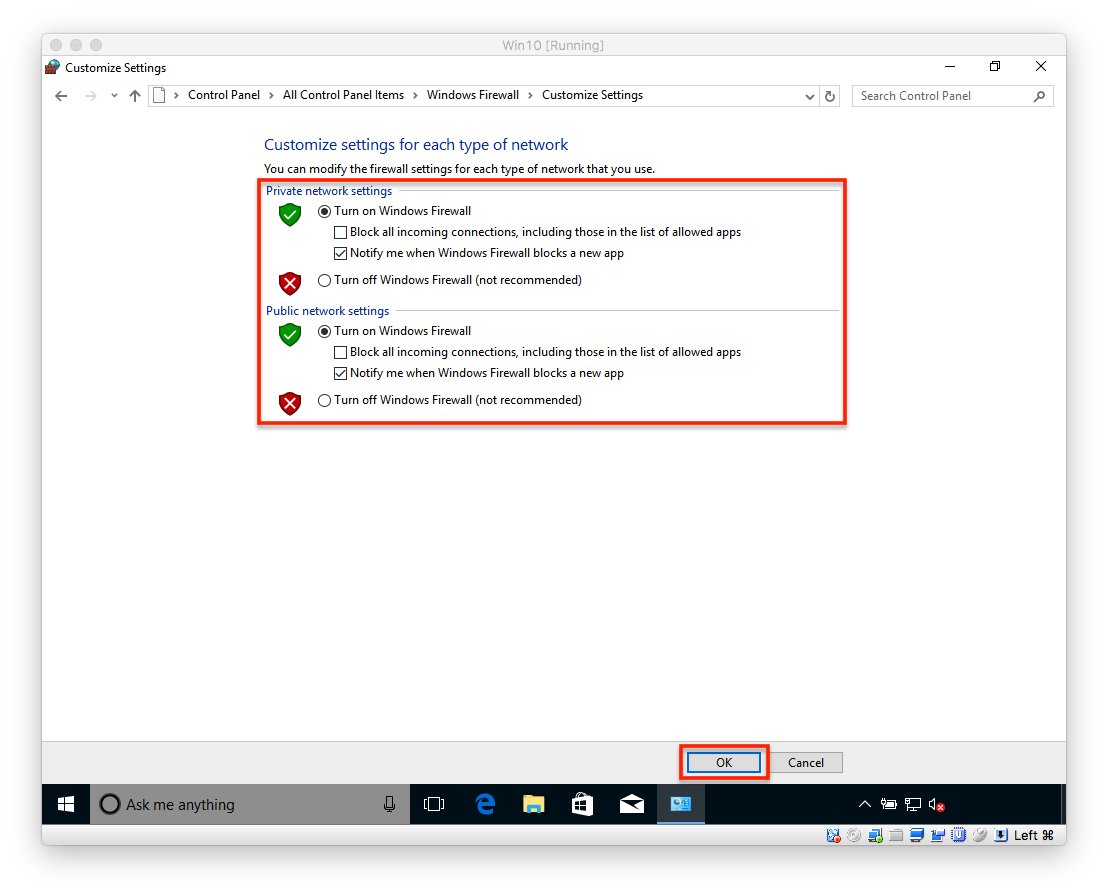Click the search magnifier icon
The image size is (1108, 895).
1039,96
